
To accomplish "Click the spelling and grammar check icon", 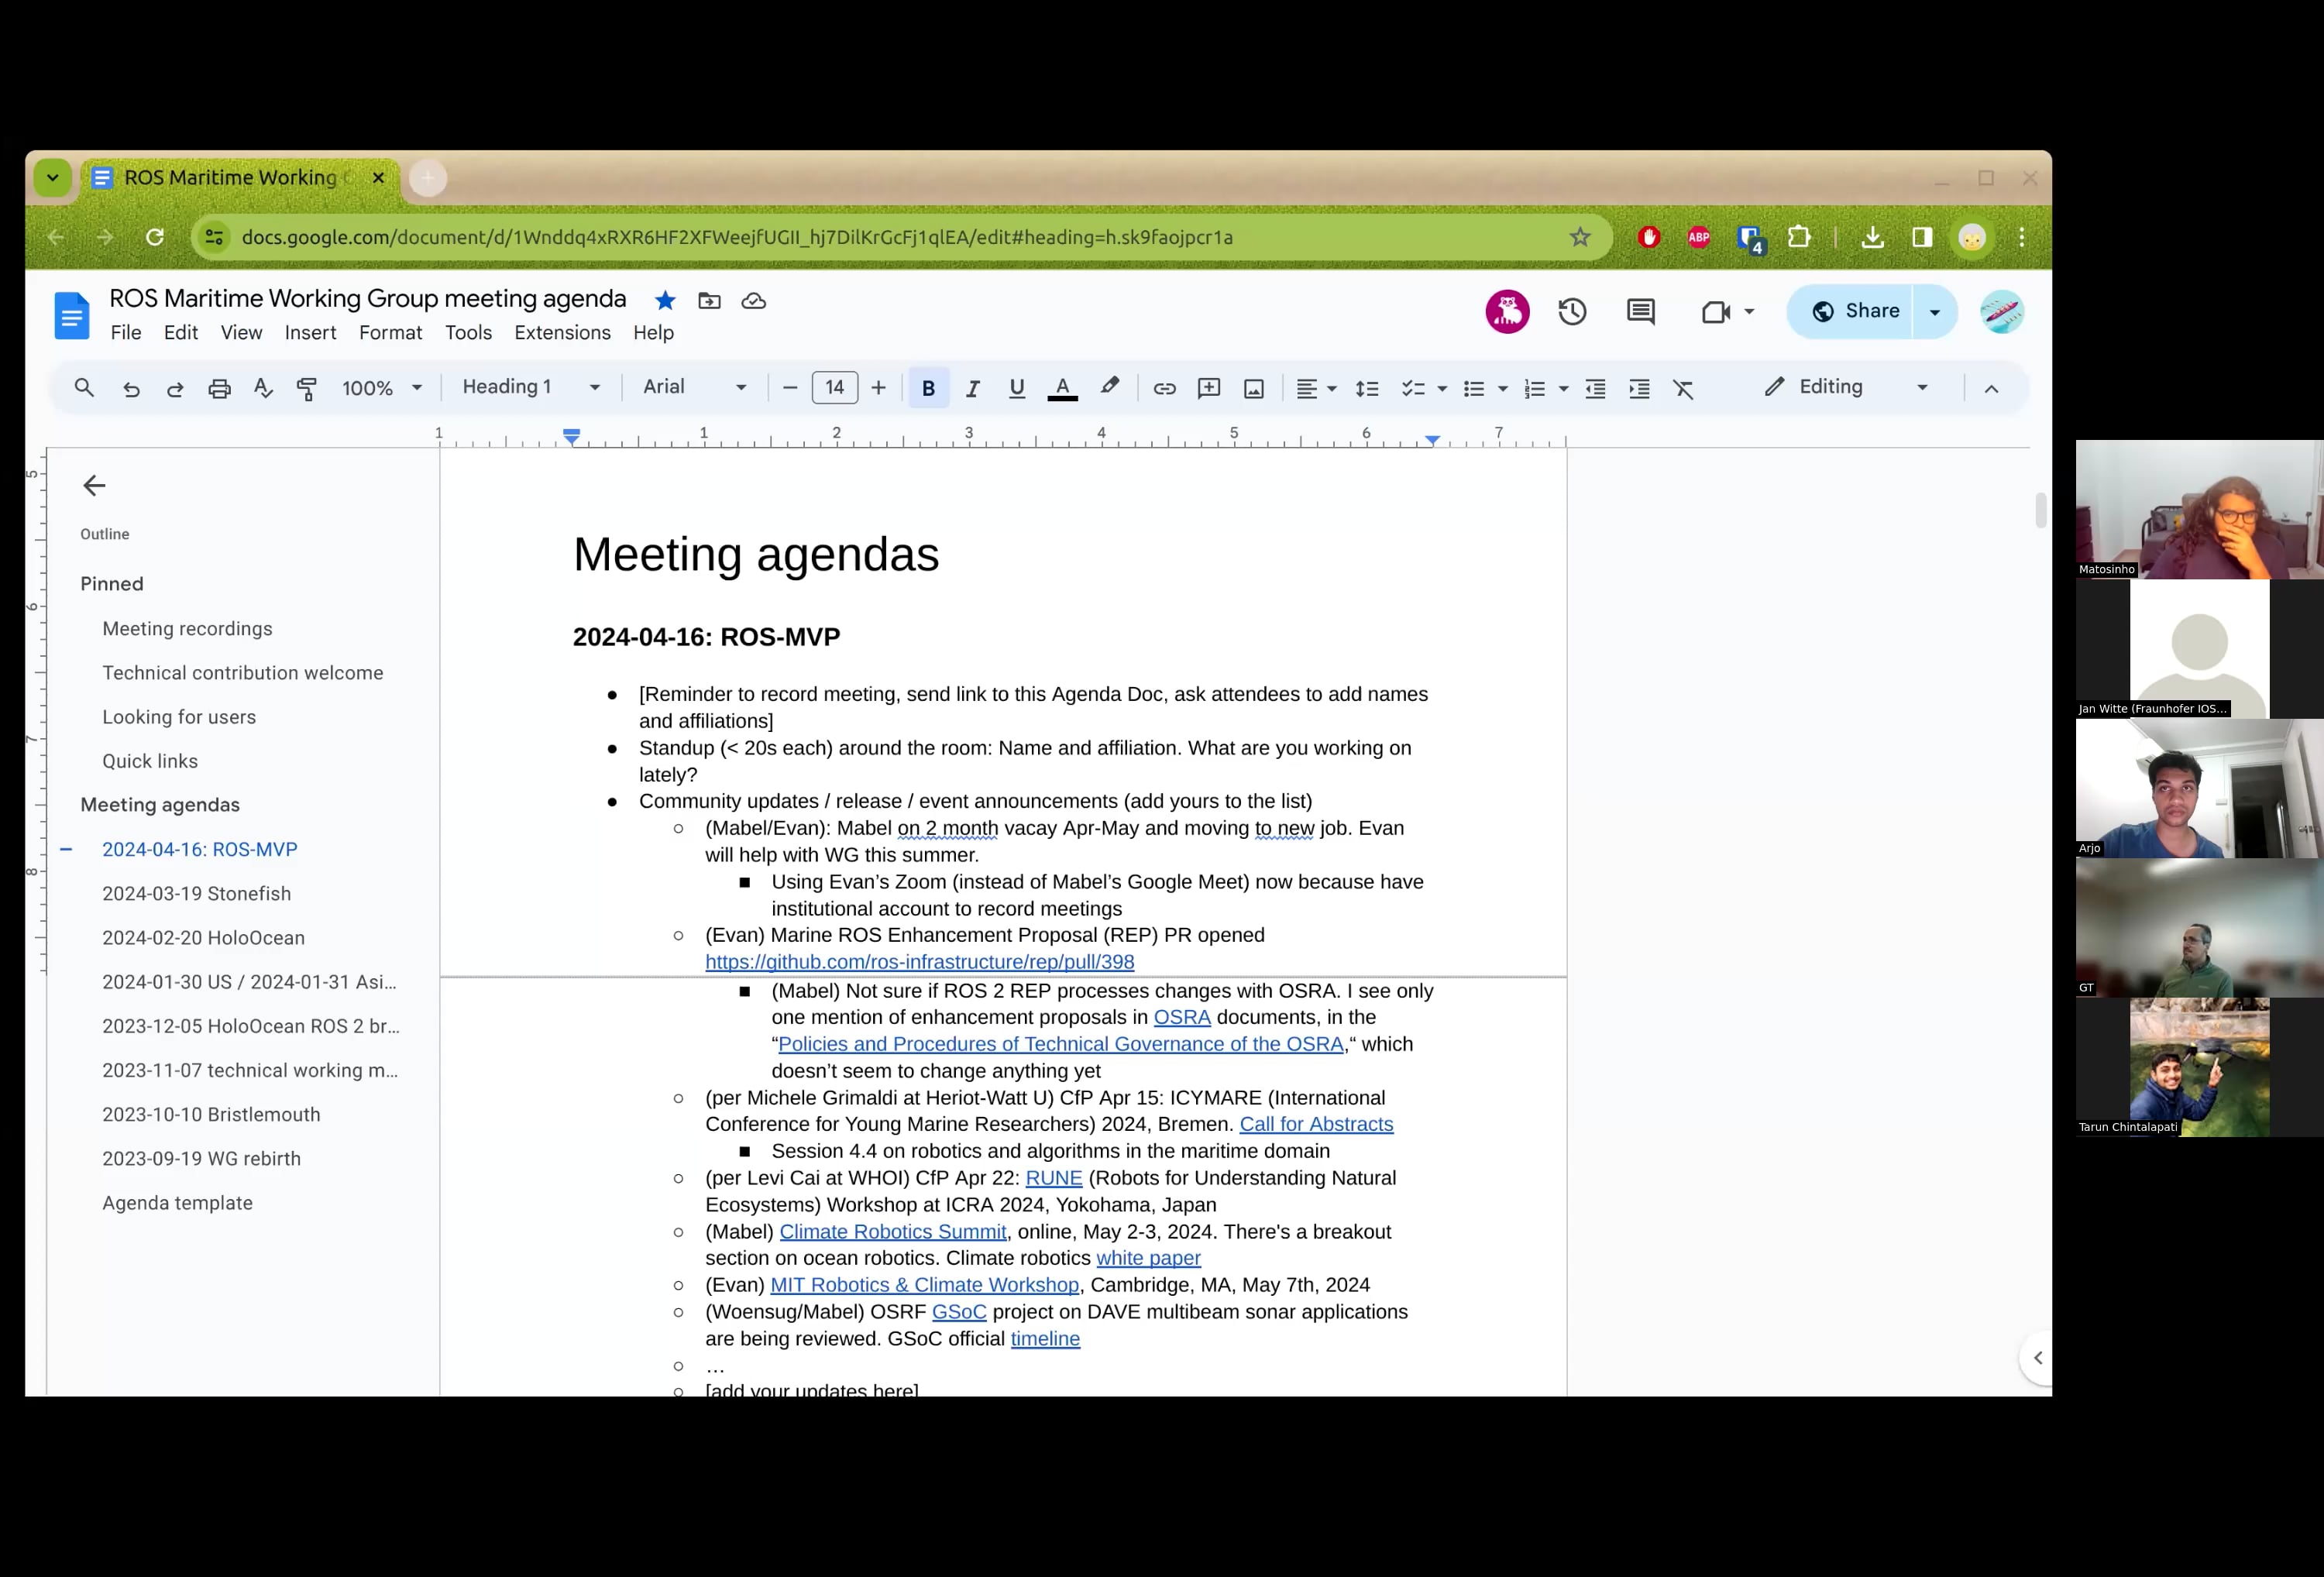I will point(263,388).
